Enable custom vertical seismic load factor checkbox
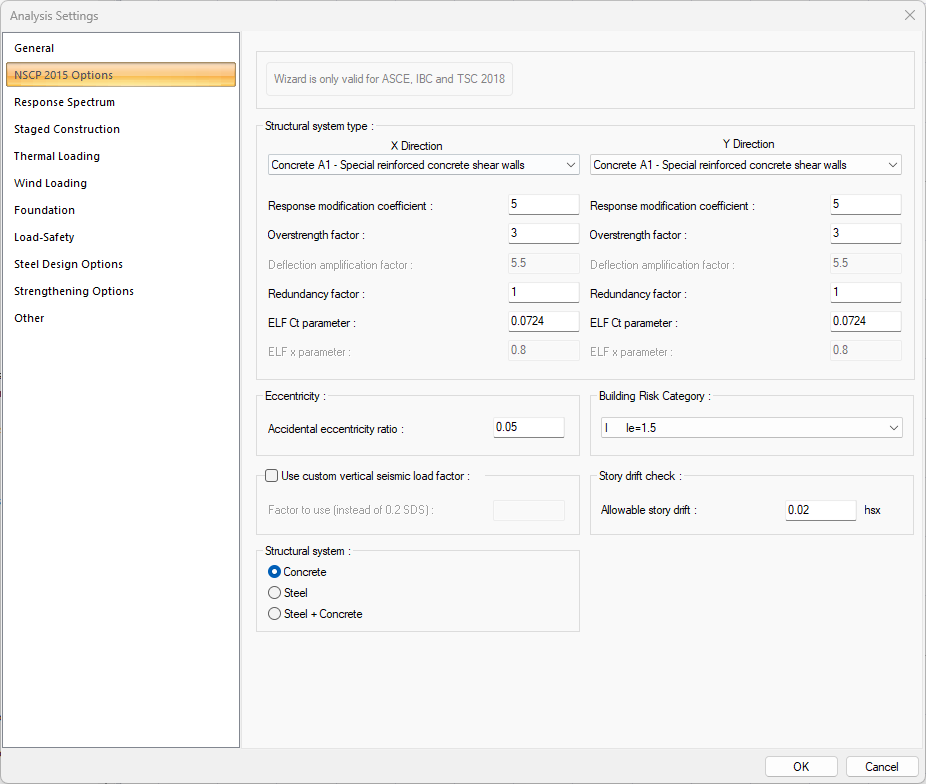This screenshot has width=926, height=784. [272, 476]
